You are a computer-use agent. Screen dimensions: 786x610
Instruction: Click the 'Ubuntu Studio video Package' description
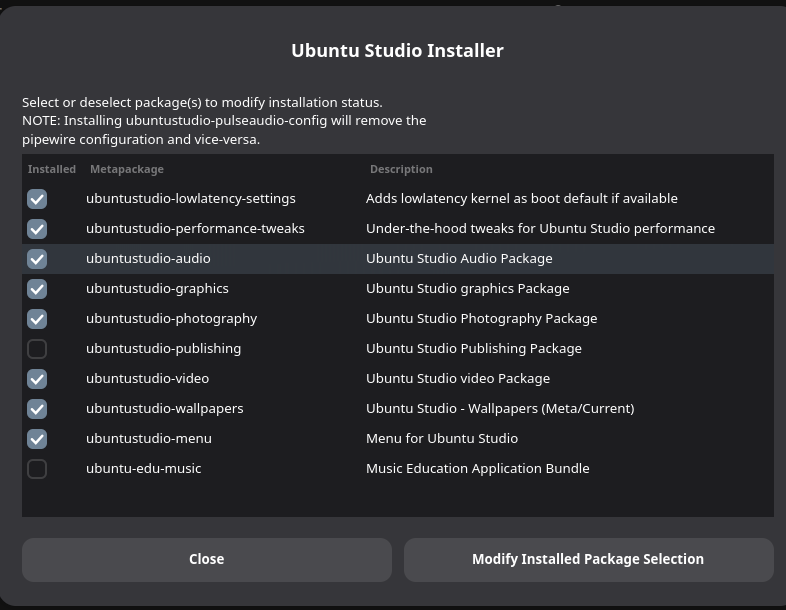[458, 379]
